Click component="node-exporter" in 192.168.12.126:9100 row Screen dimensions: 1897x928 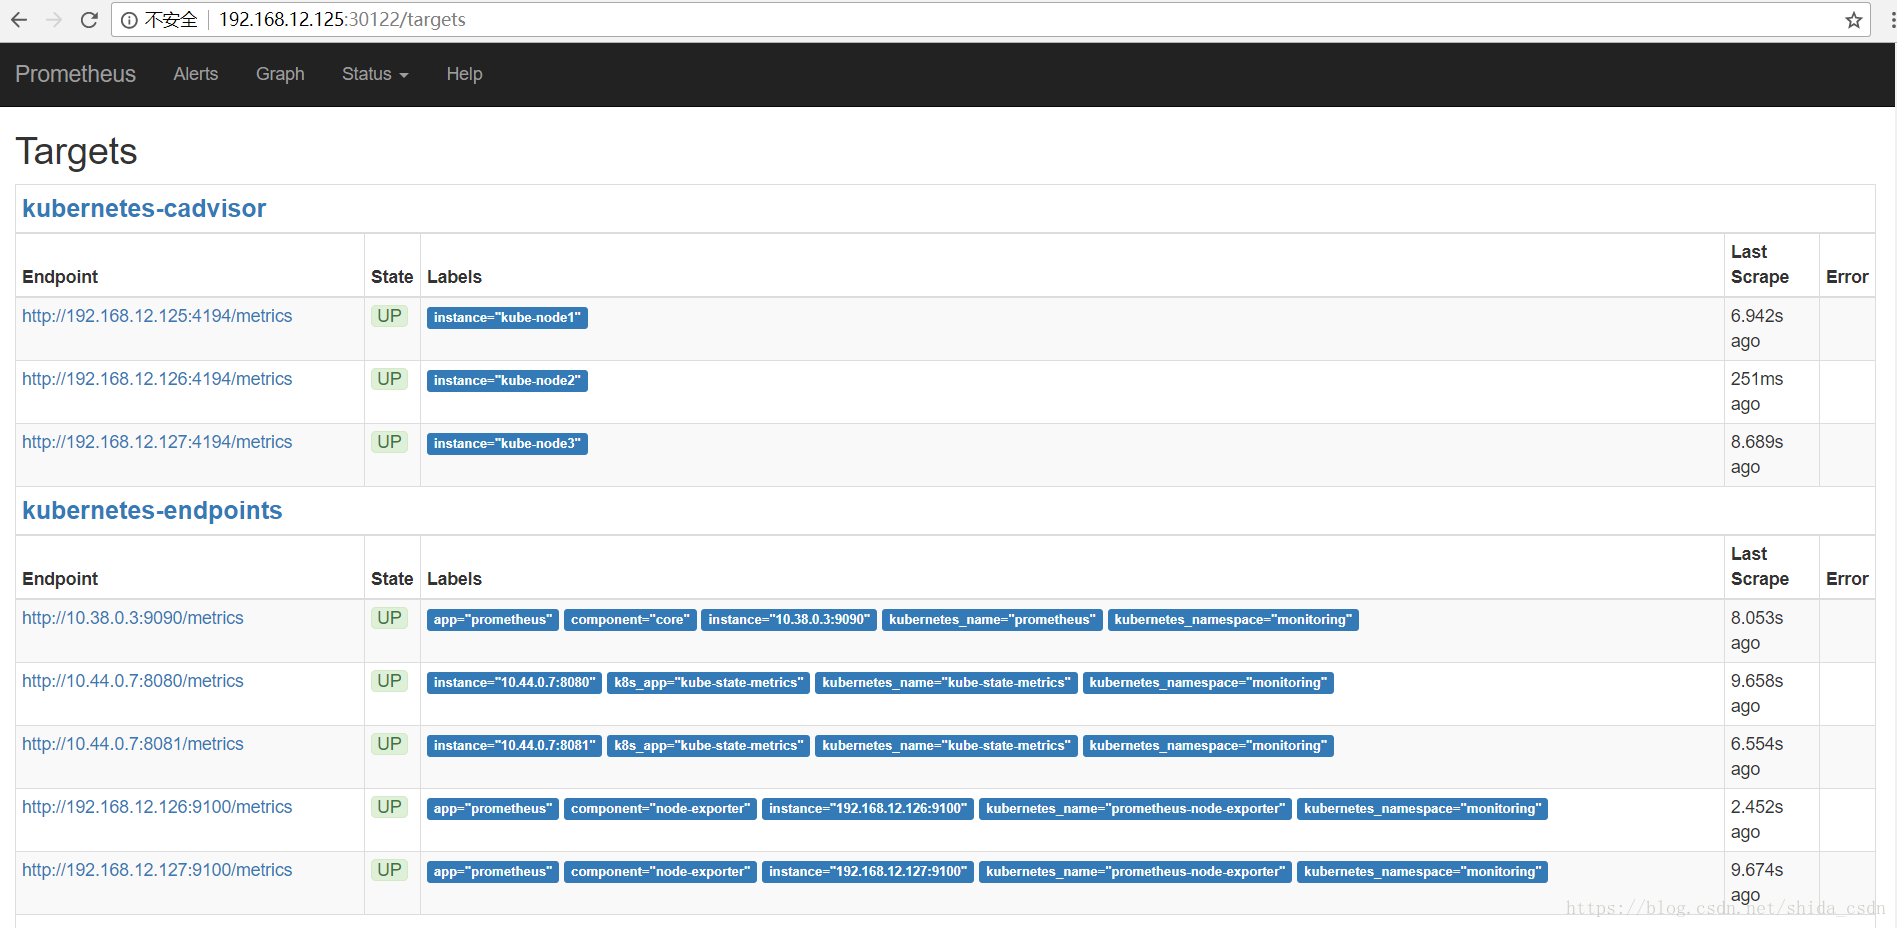(660, 809)
